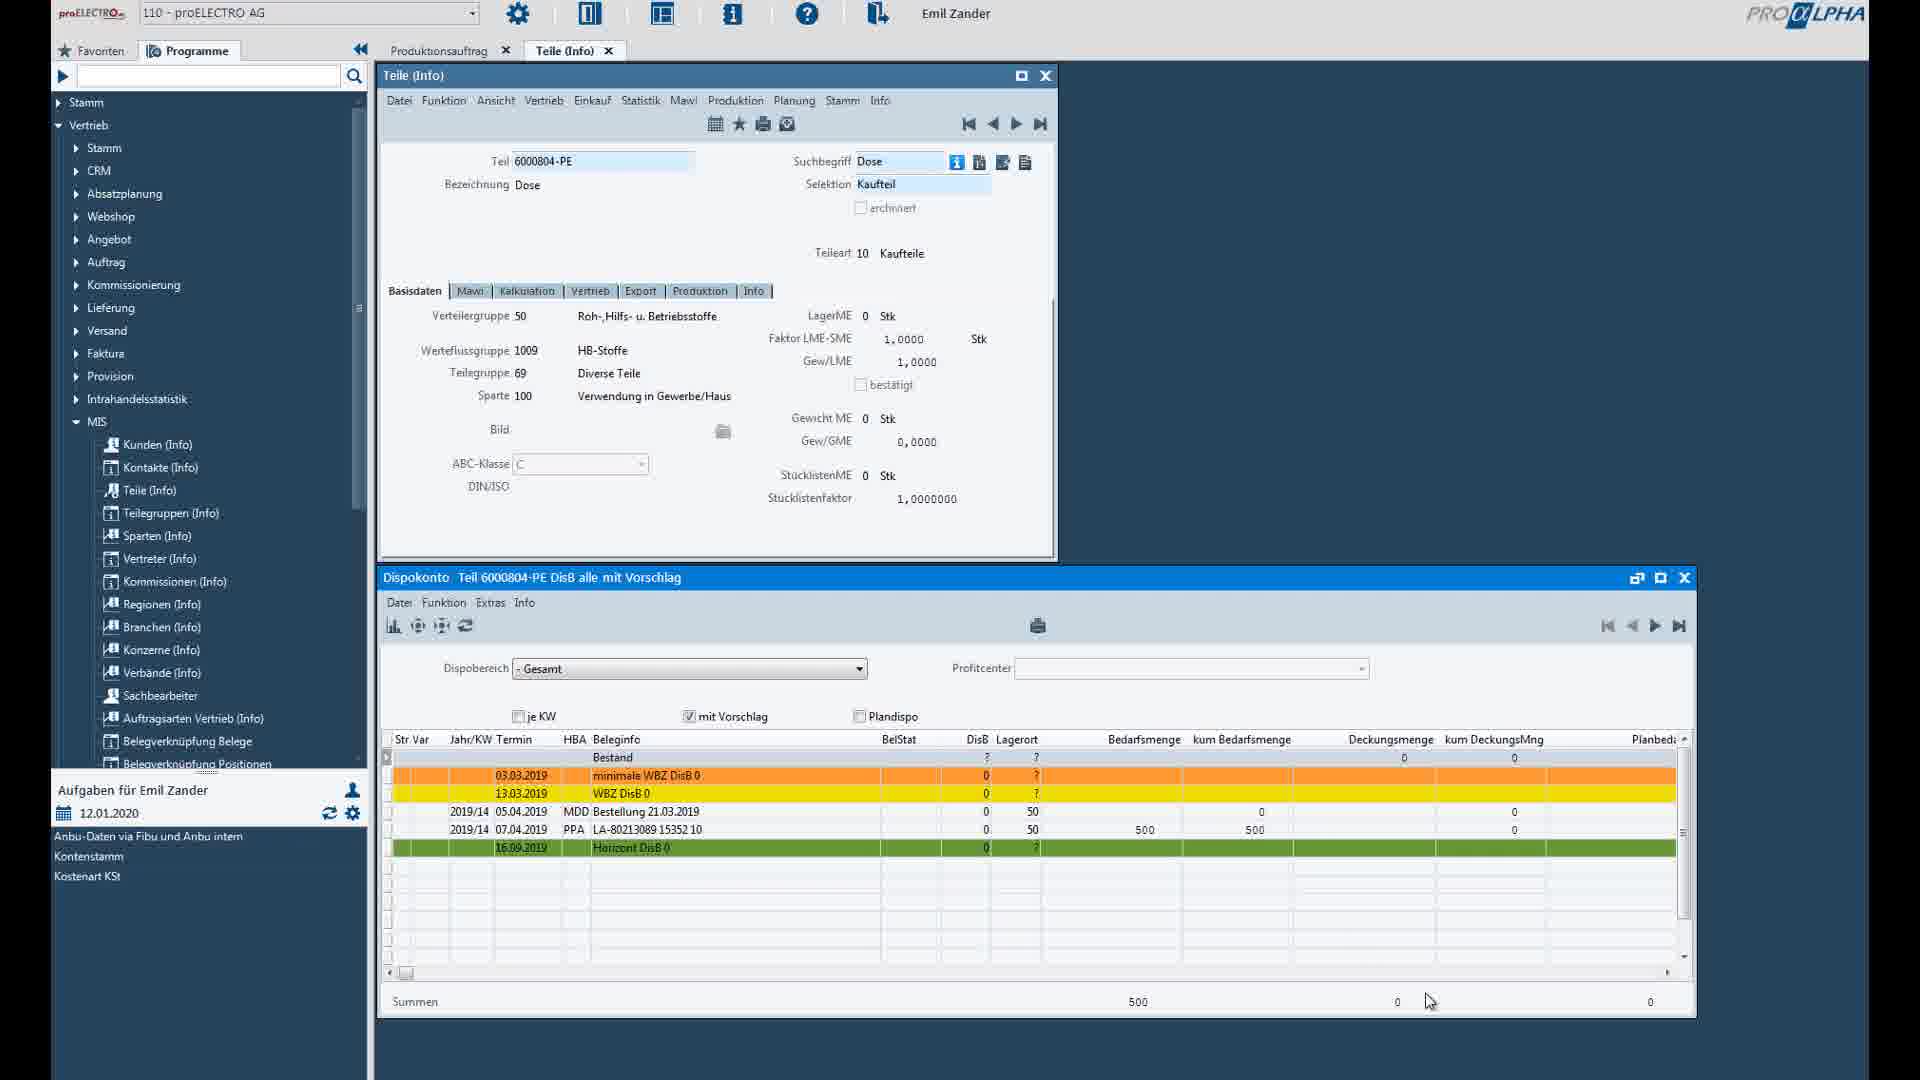Go to next record in Teile (Info)
The height and width of the screenshot is (1080, 1920).
click(1016, 124)
